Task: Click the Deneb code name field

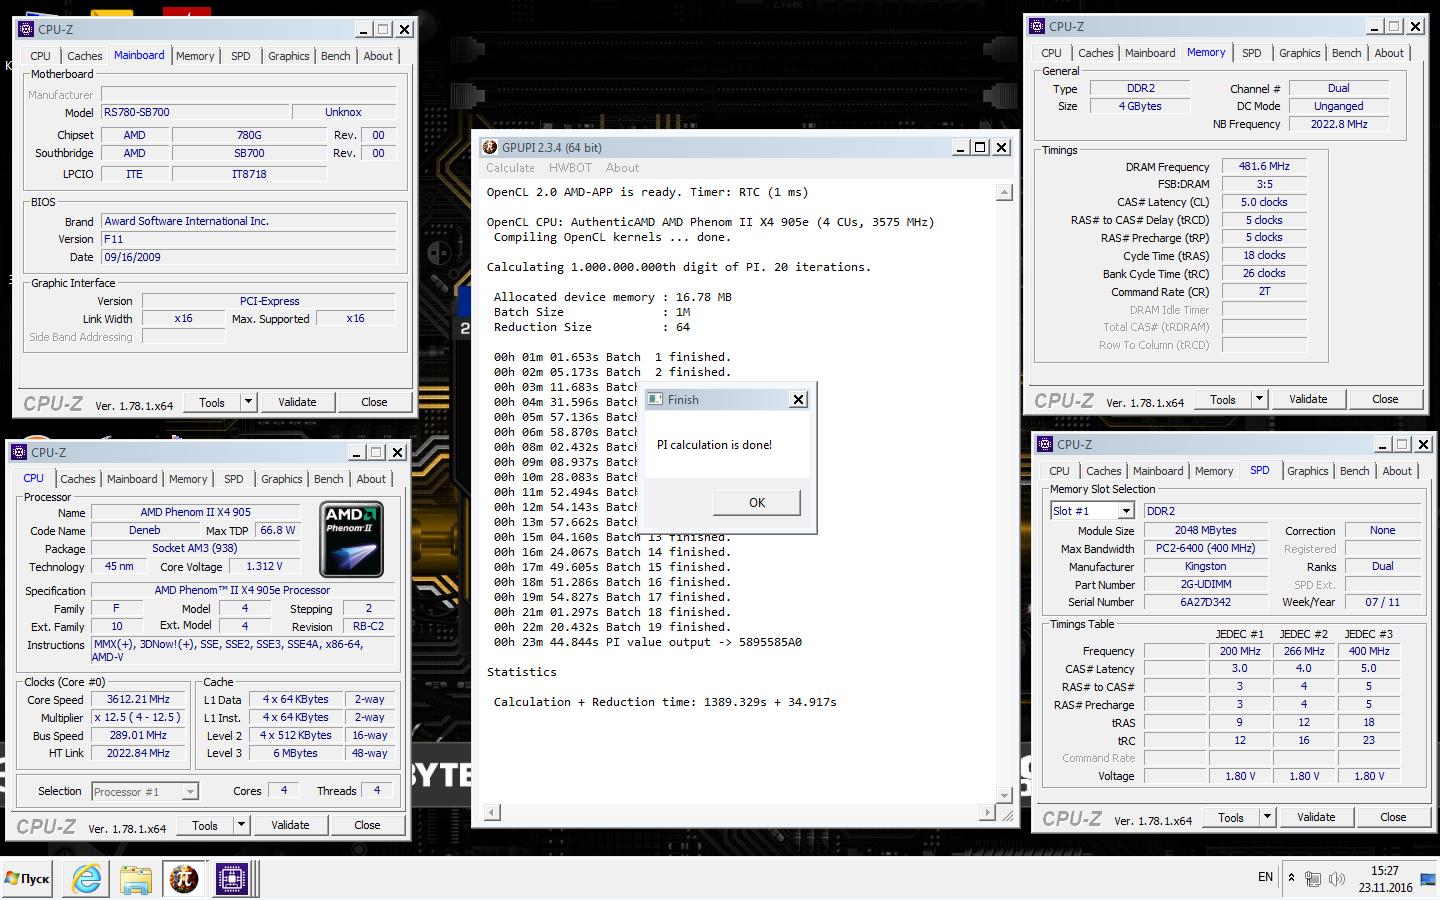Action: point(145,530)
